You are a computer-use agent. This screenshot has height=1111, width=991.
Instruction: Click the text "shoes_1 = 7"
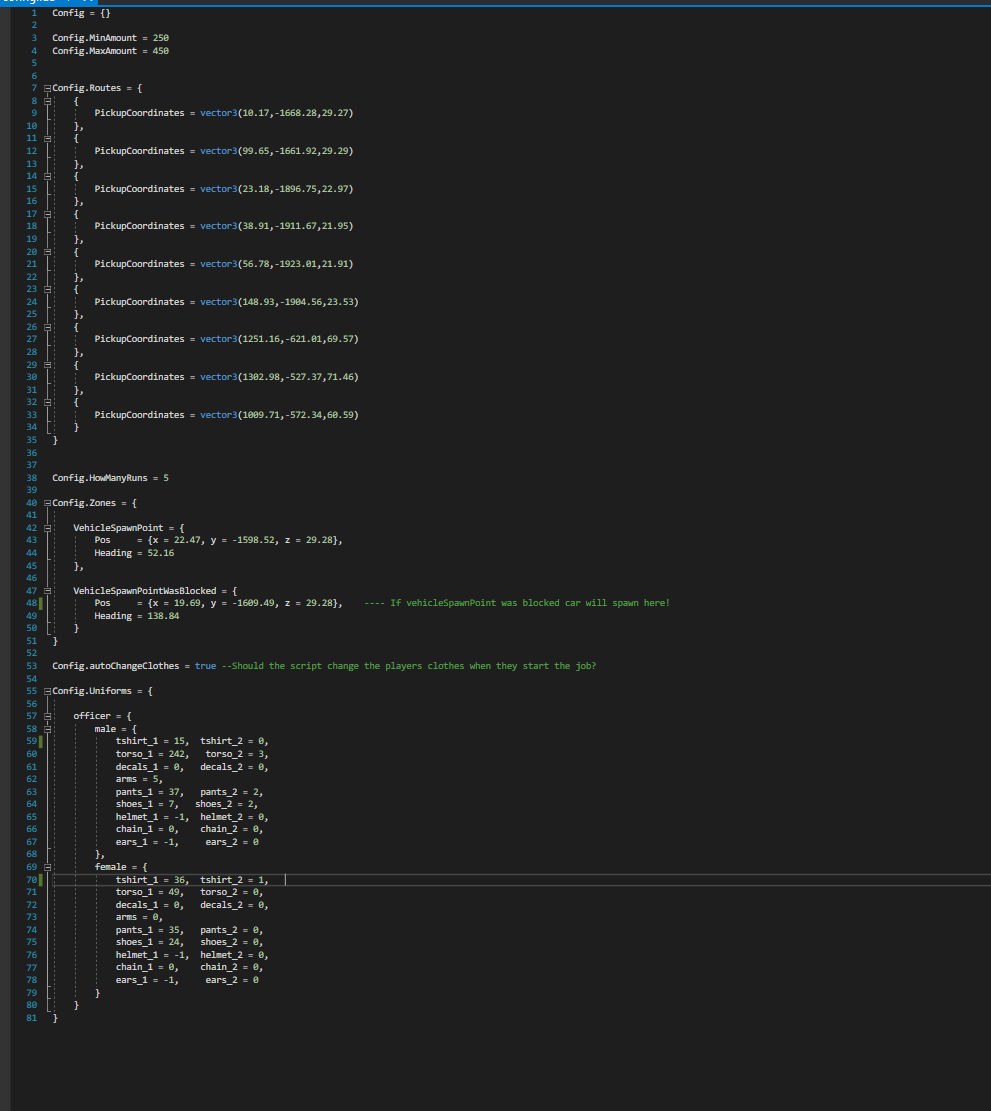145,804
